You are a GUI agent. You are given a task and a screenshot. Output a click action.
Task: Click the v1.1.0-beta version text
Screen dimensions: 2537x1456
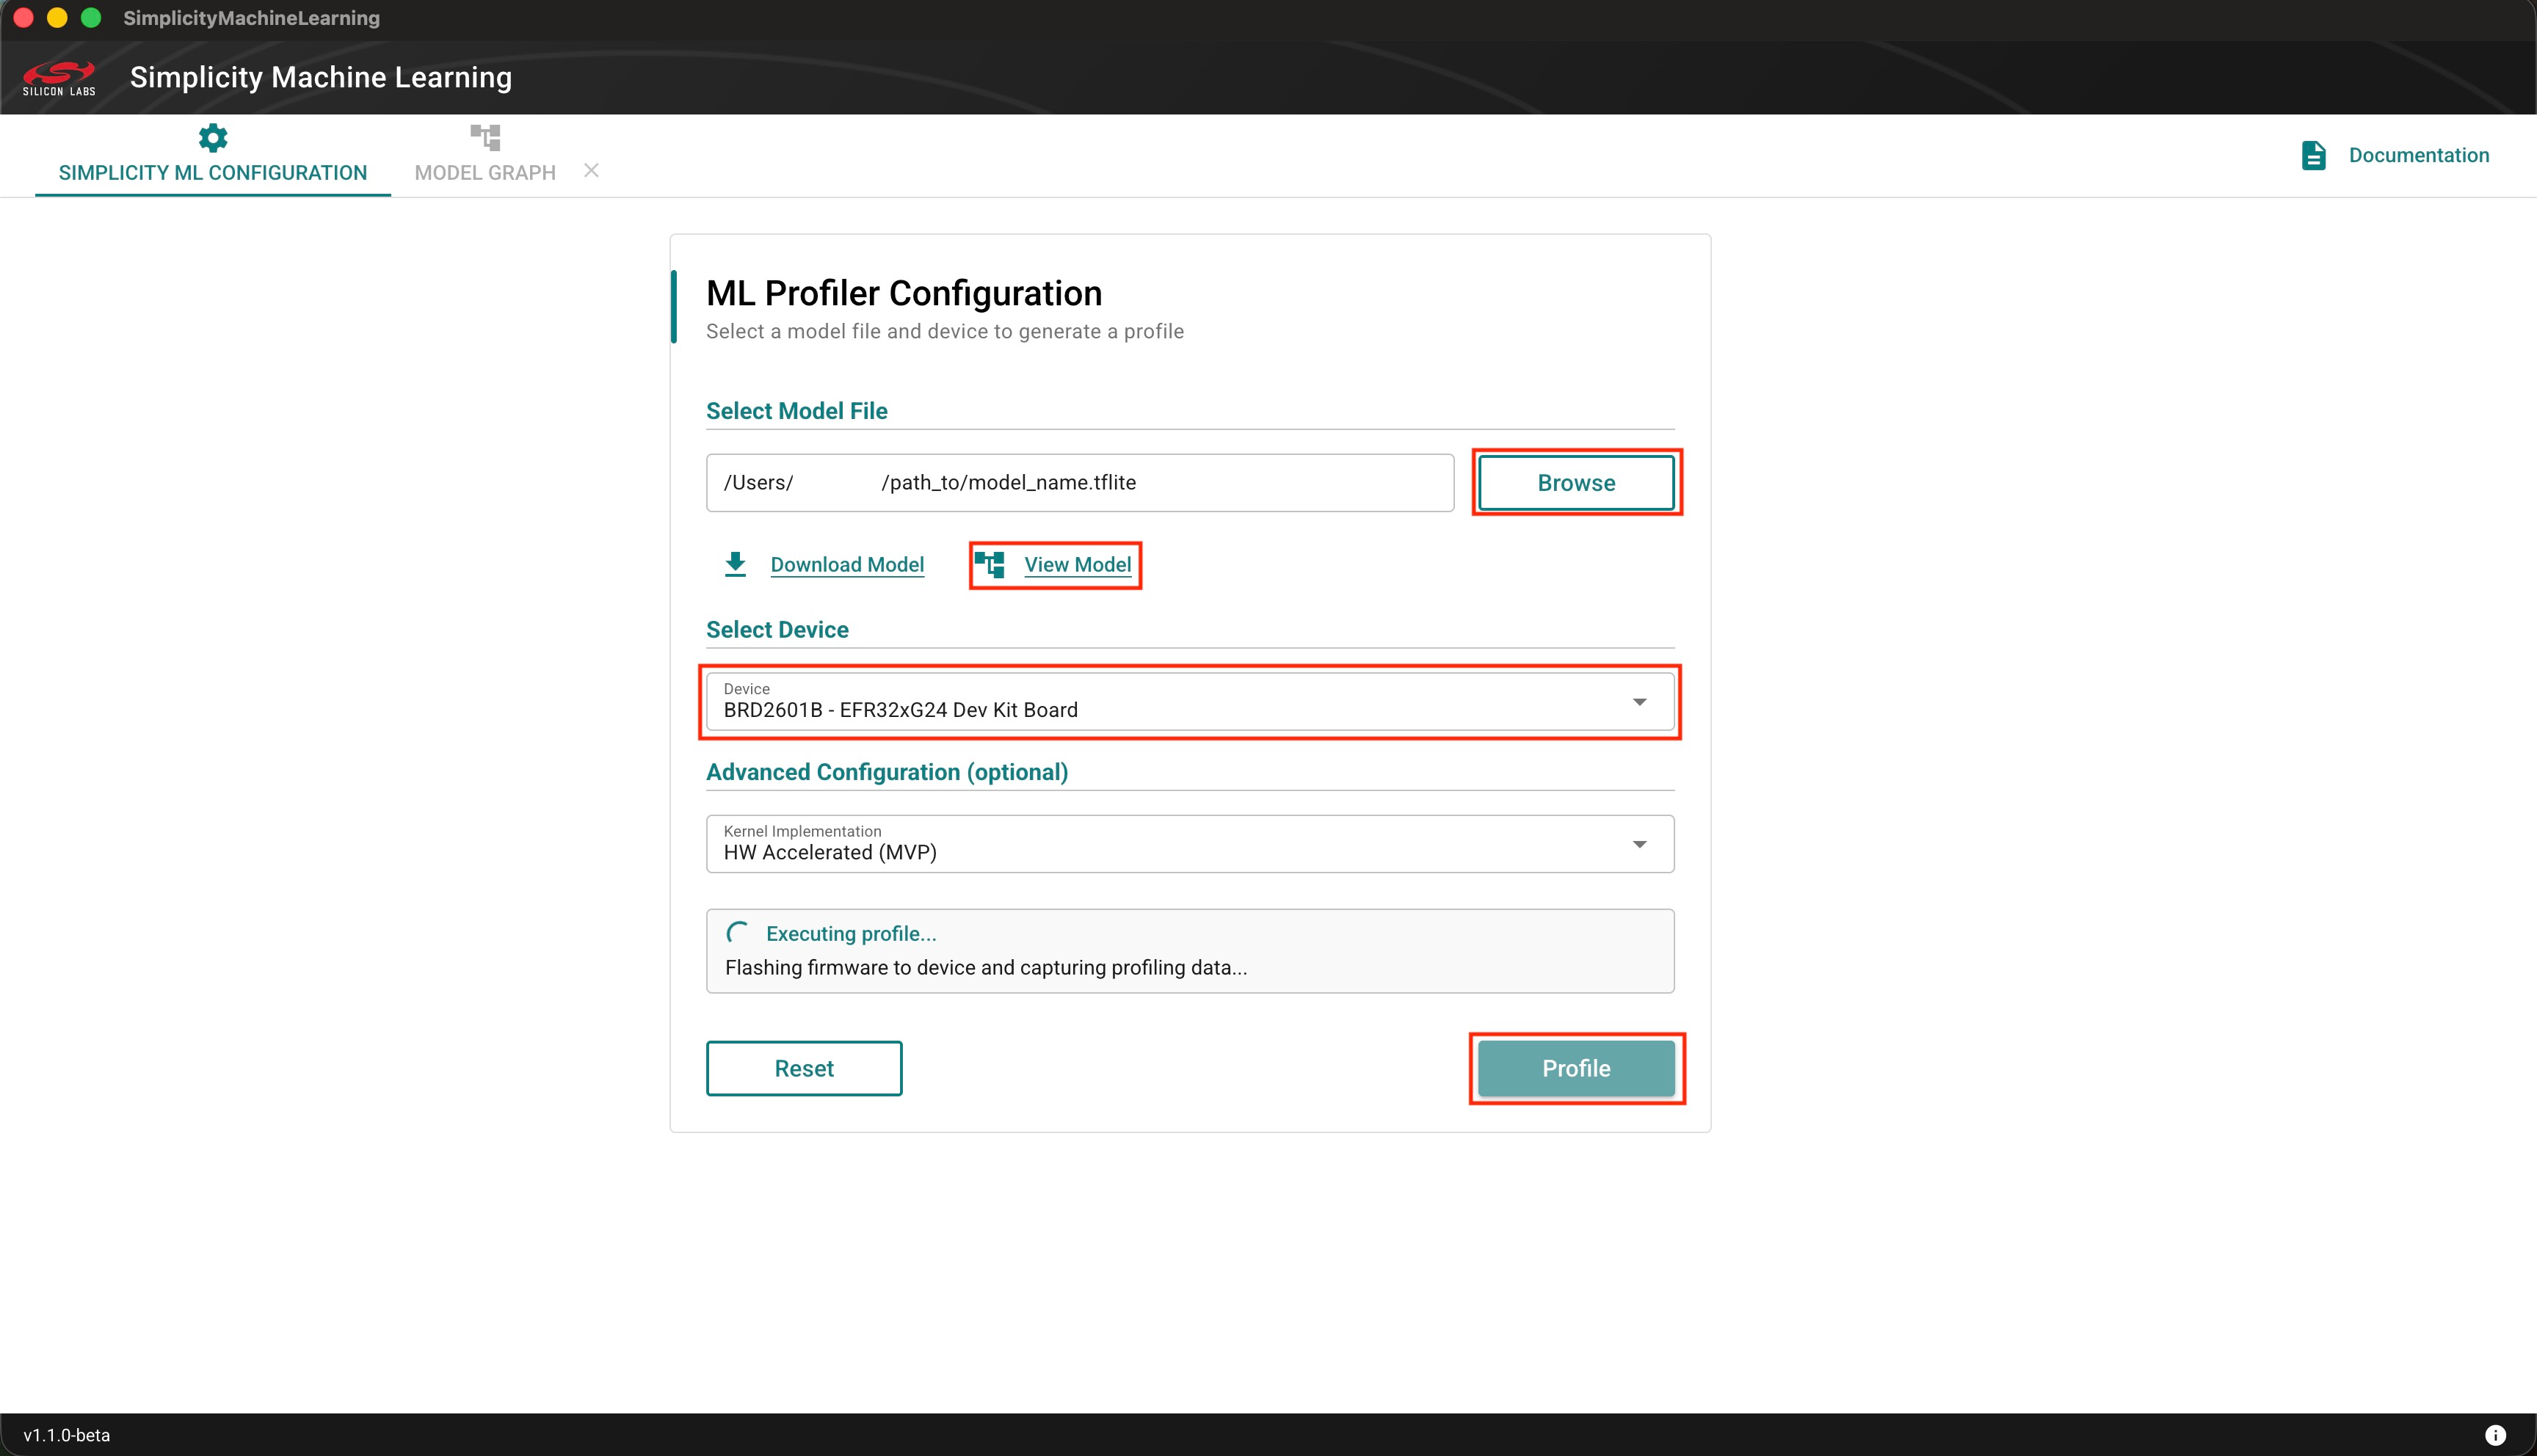[67, 1435]
